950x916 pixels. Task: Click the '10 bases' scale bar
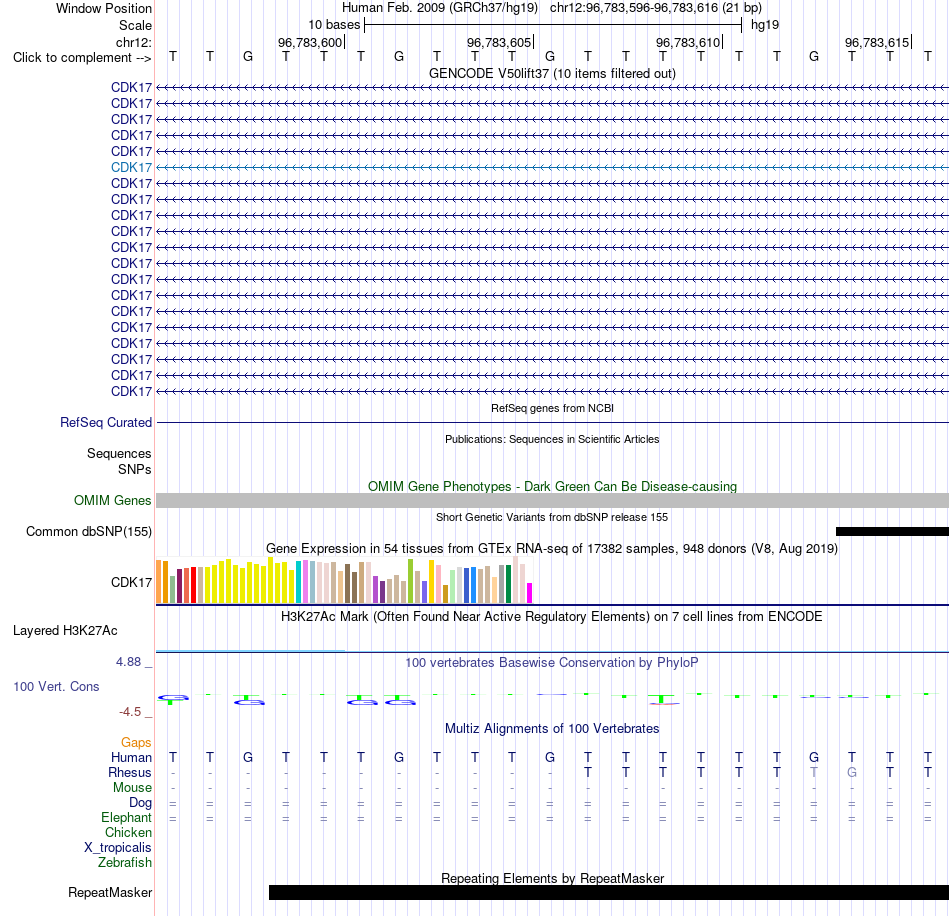[553, 25]
